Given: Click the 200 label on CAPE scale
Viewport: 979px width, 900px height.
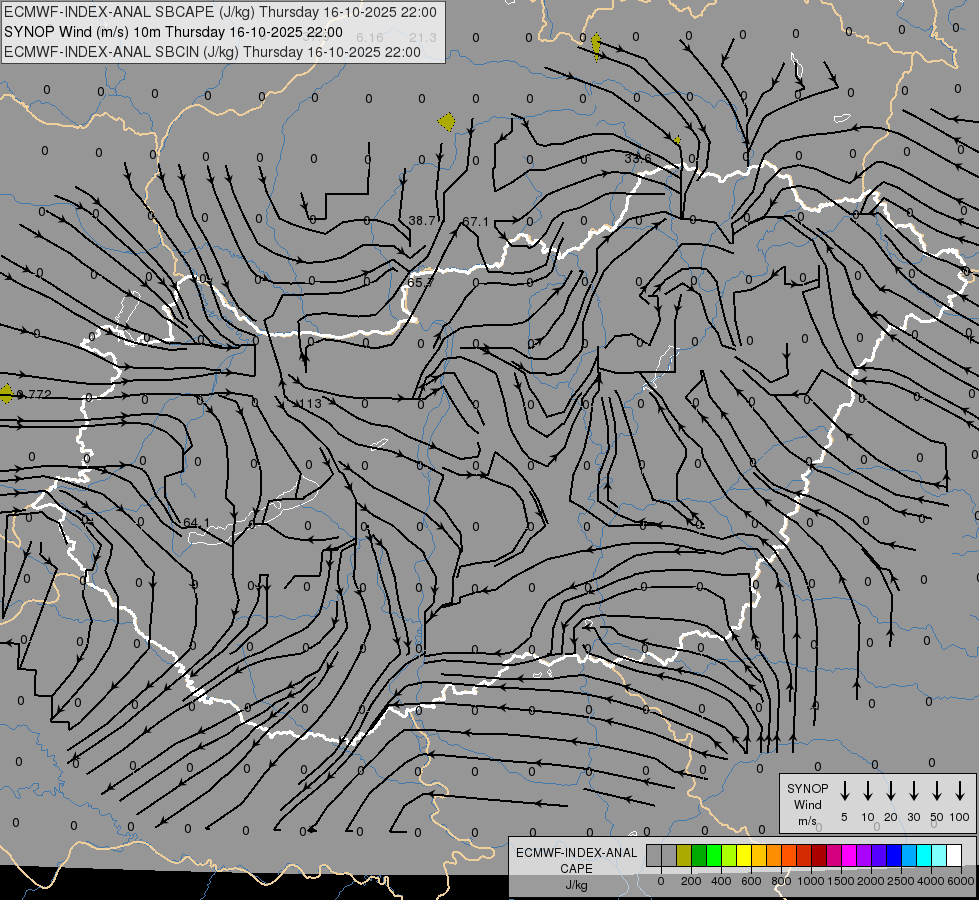Looking at the screenshot, I should coord(691,881).
